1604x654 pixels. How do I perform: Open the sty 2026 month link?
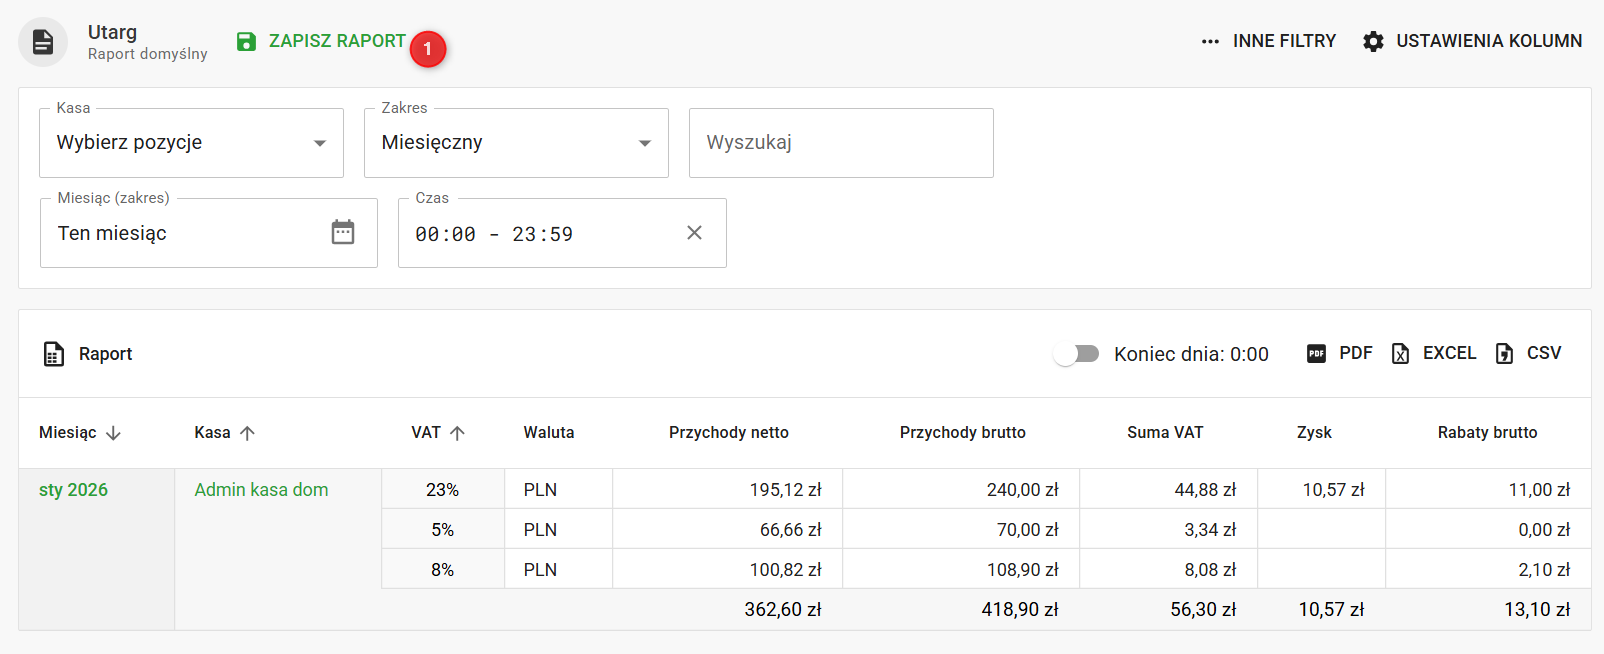point(73,490)
